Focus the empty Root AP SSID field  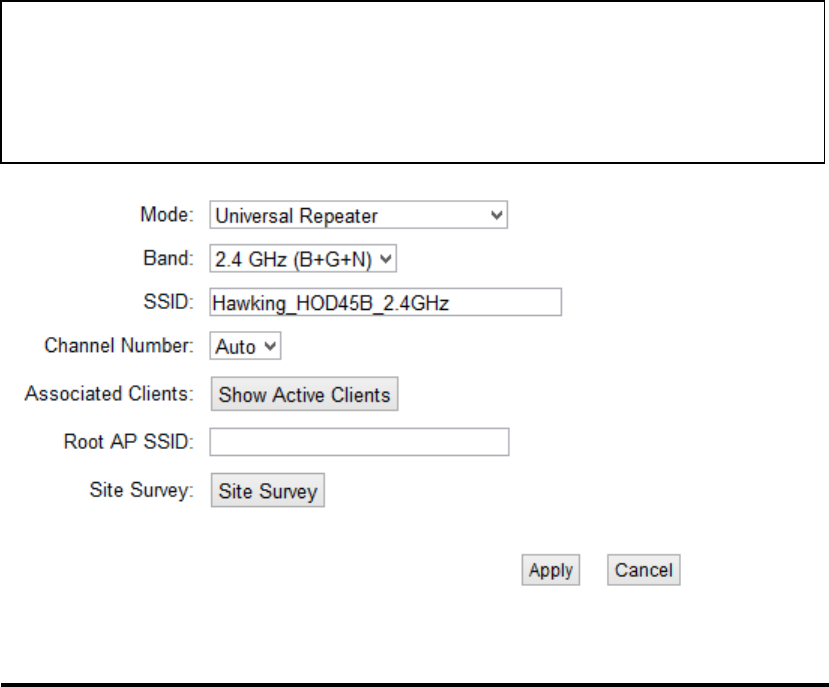tap(360, 442)
